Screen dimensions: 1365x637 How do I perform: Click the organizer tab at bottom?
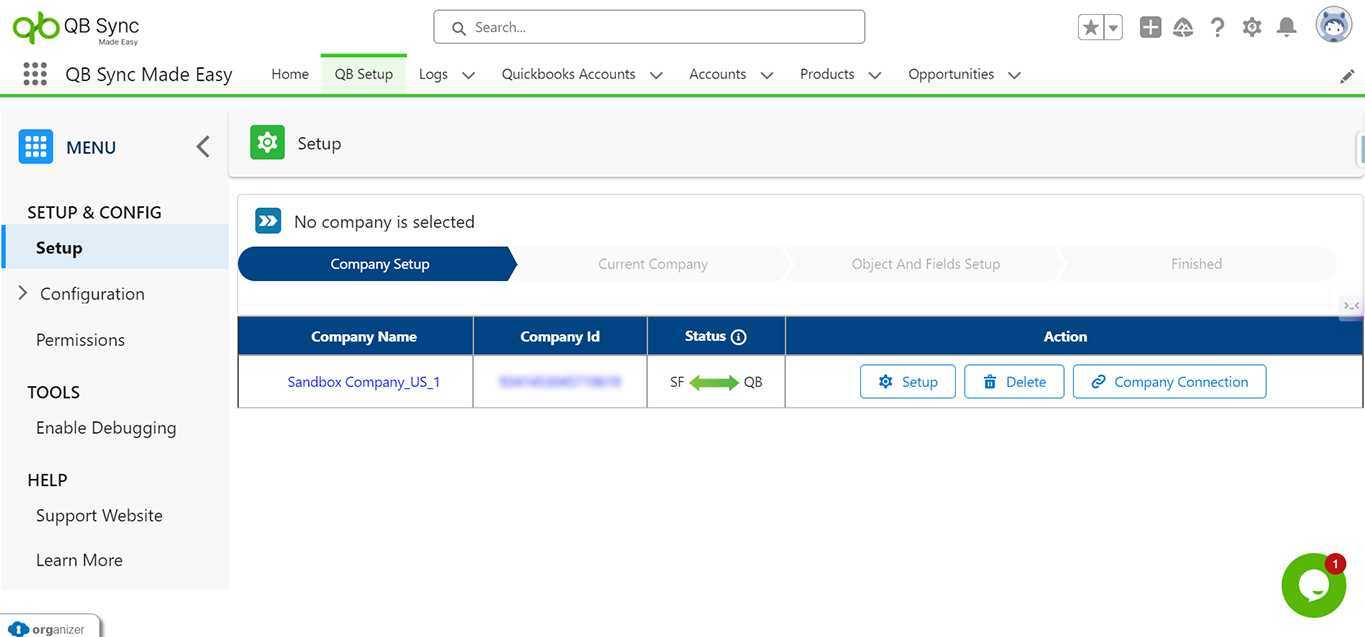[x=50, y=628]
